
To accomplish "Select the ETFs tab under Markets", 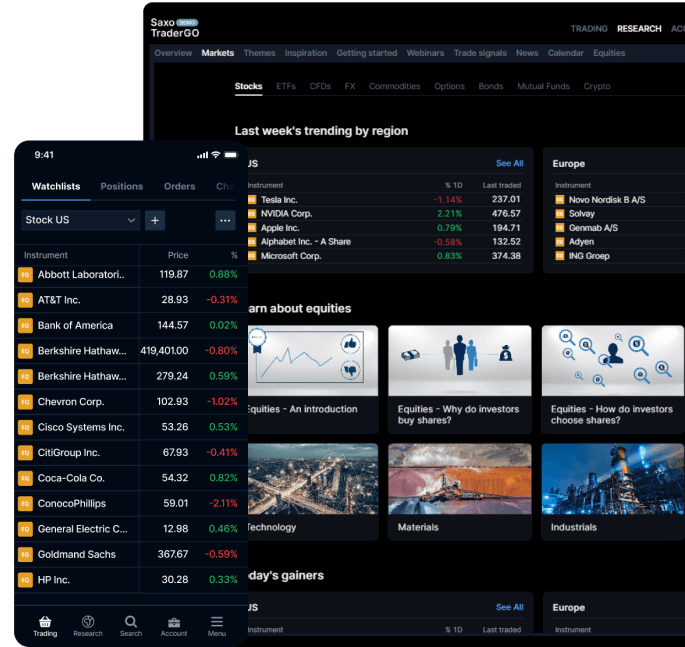I will coord(286,86).
